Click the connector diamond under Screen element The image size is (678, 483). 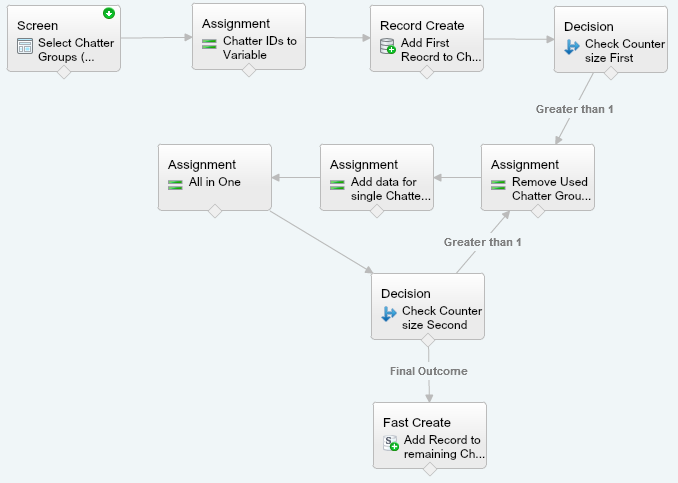point(64,72)
